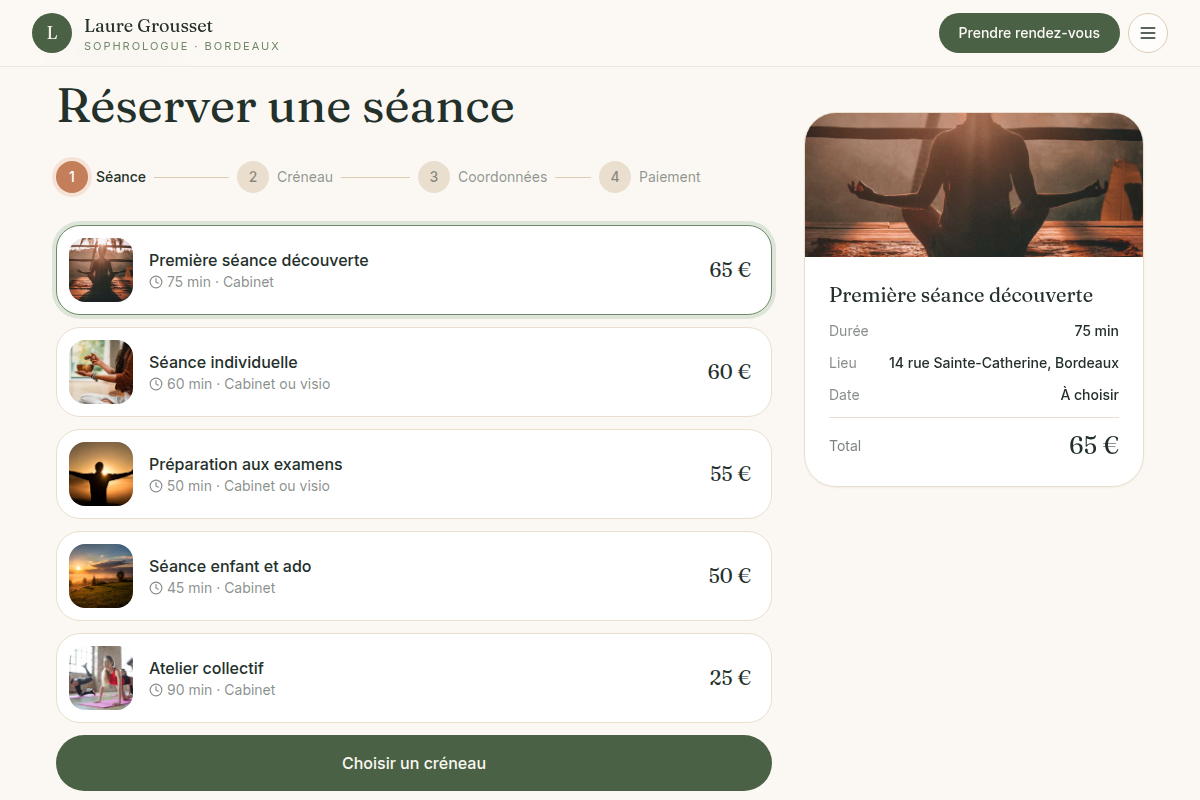Go to step 3 Coordonnées

click(483, 177)
